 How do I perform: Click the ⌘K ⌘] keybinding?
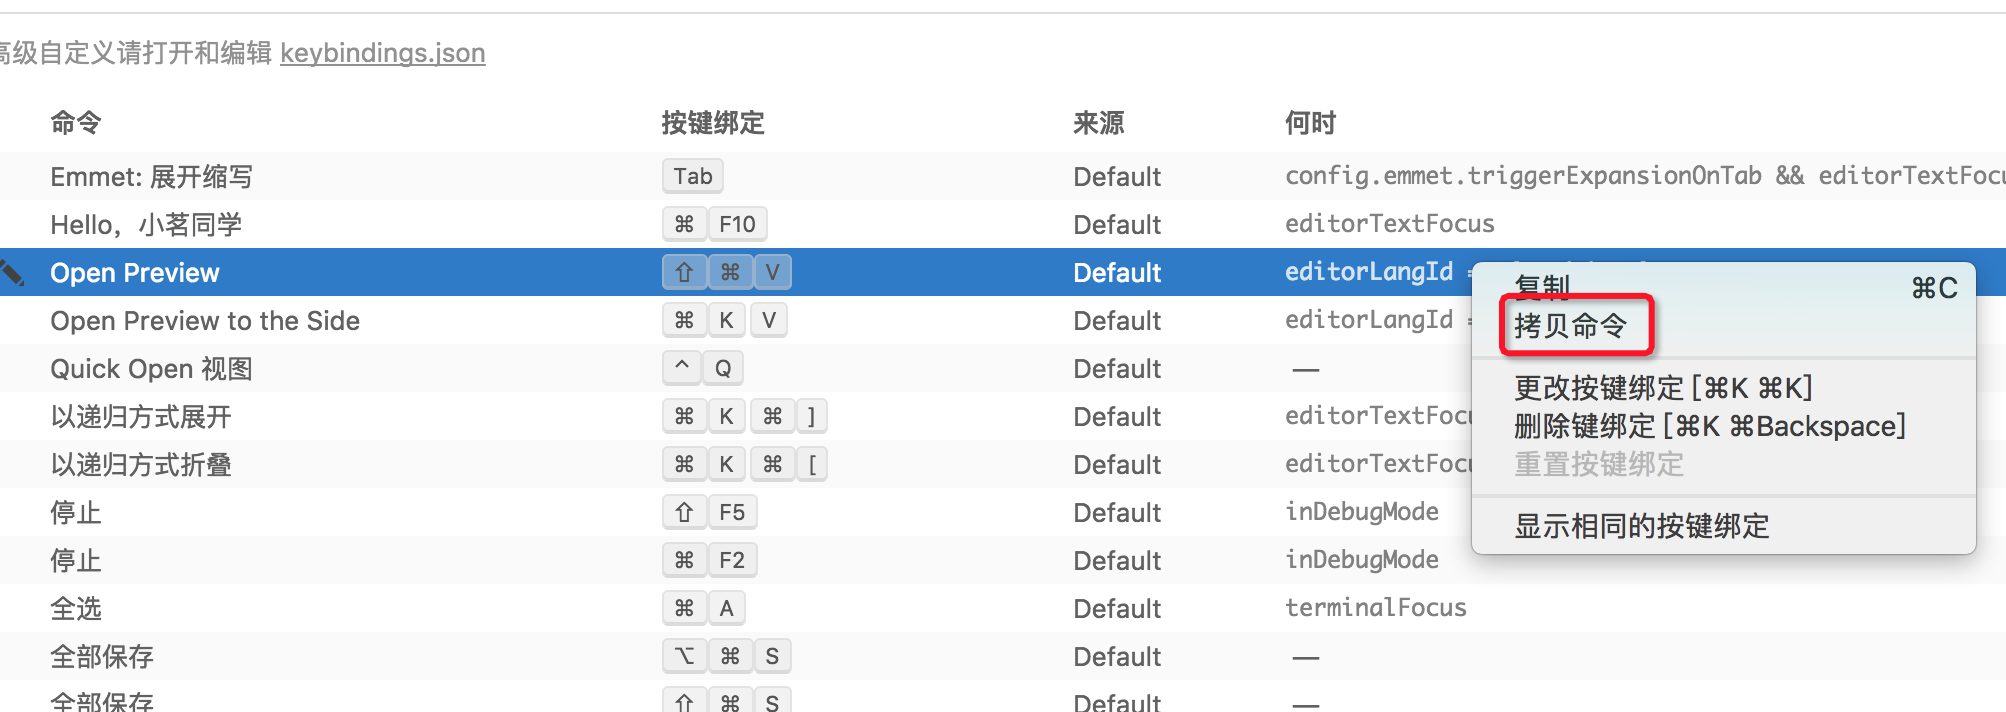744,416
